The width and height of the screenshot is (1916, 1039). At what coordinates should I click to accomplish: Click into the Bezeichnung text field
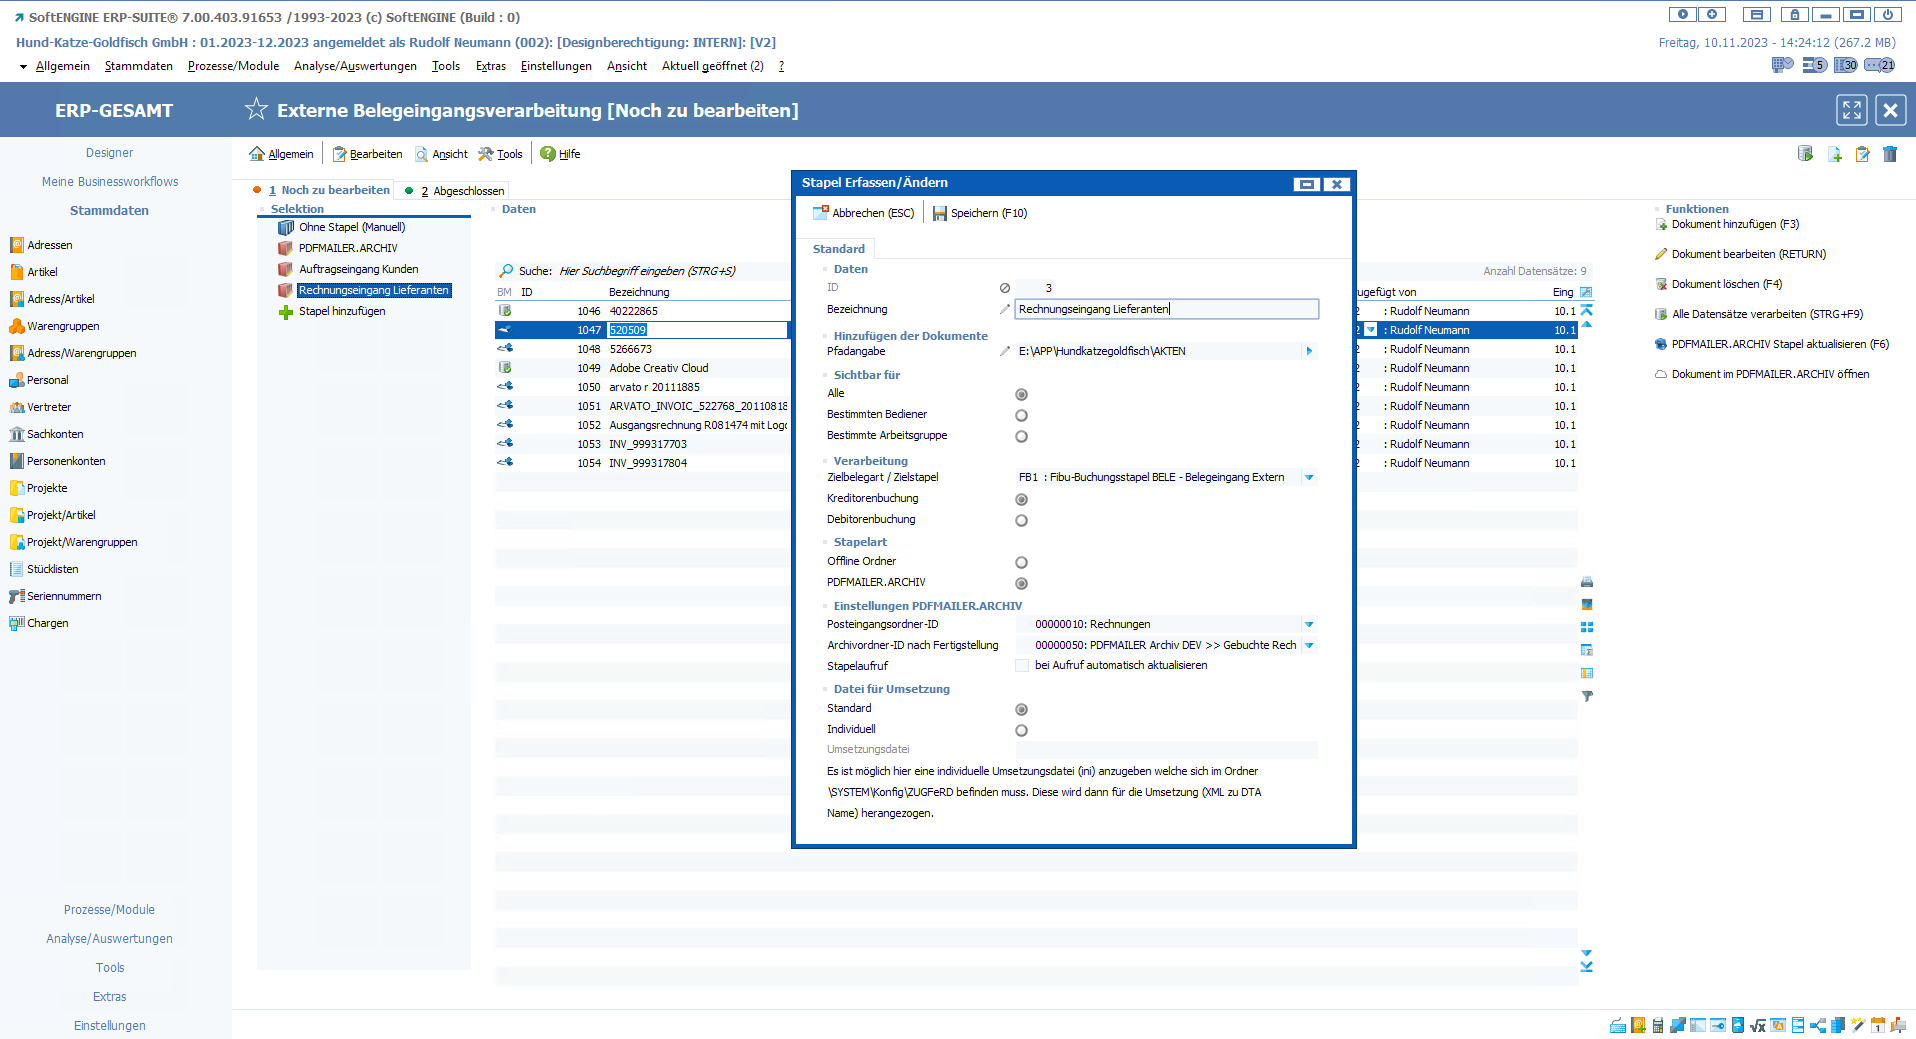[x=1165, y=310]
